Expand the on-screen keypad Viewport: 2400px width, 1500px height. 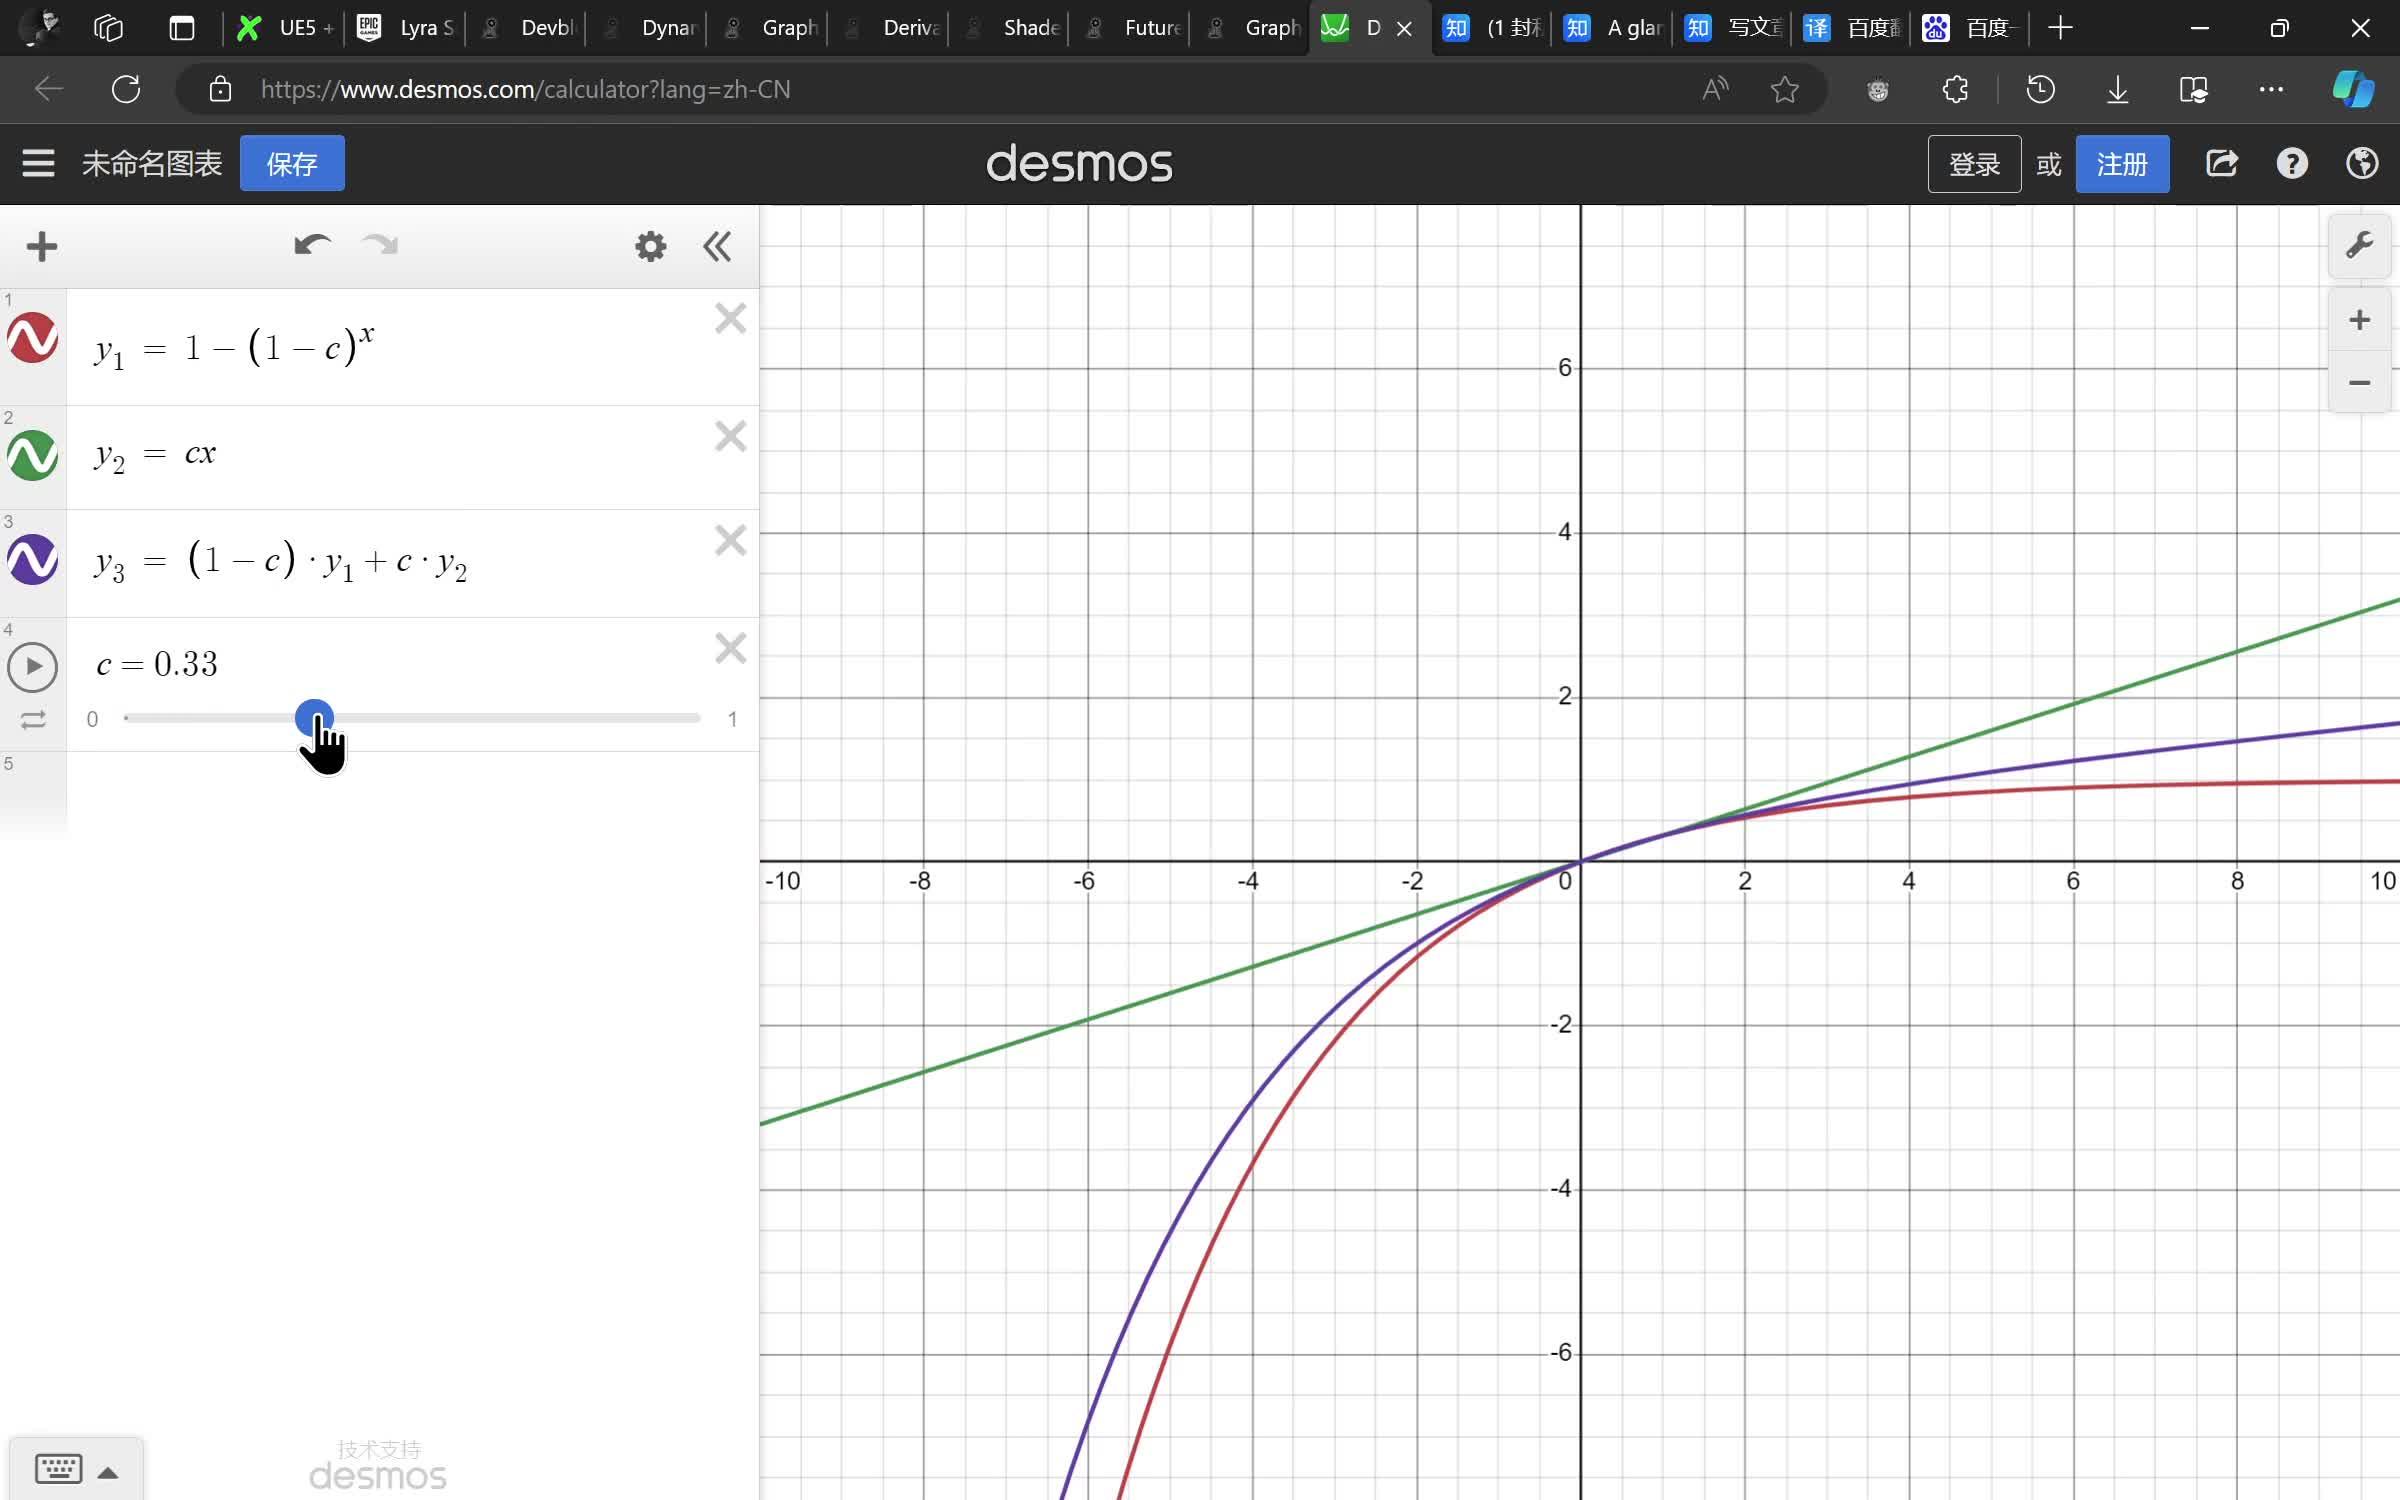[76, 1470]
